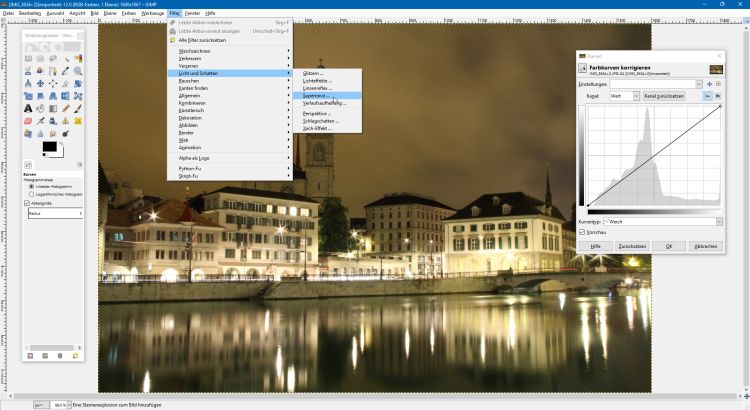The image size is (750, 410).
Task: Open the Kanal dropdown
Action: 622,96
